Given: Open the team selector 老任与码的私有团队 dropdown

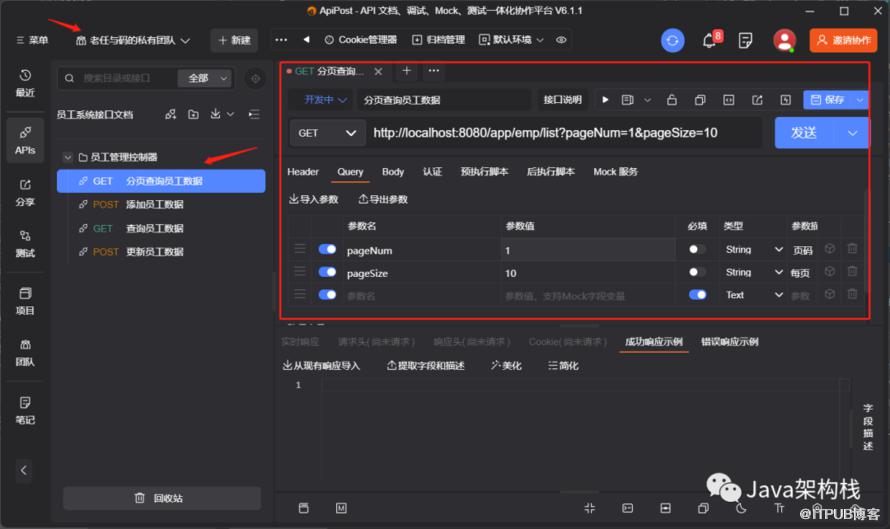Looking at the screenshot, I should (x=133, y=40).
